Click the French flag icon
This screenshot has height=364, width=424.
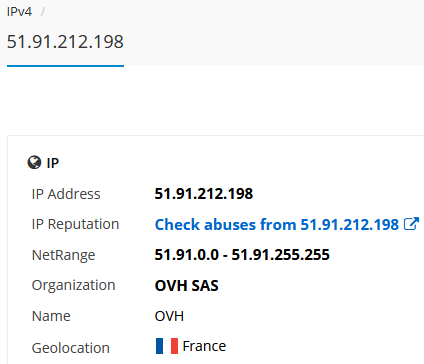pyautogui.click(x=167, y=346)
